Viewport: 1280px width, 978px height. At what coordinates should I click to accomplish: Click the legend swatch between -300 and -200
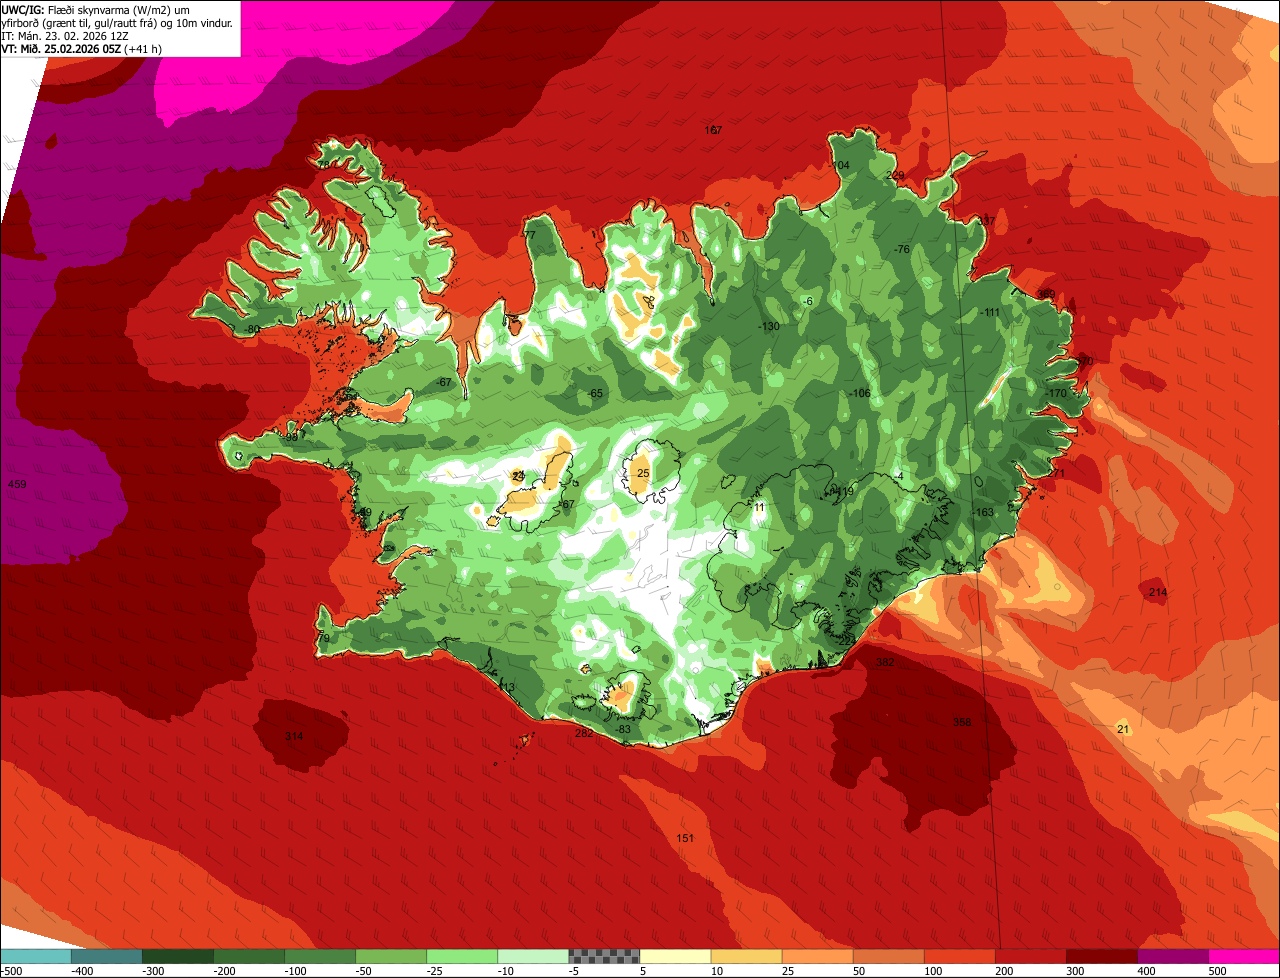pyautogui.click(x=178, y=956)
